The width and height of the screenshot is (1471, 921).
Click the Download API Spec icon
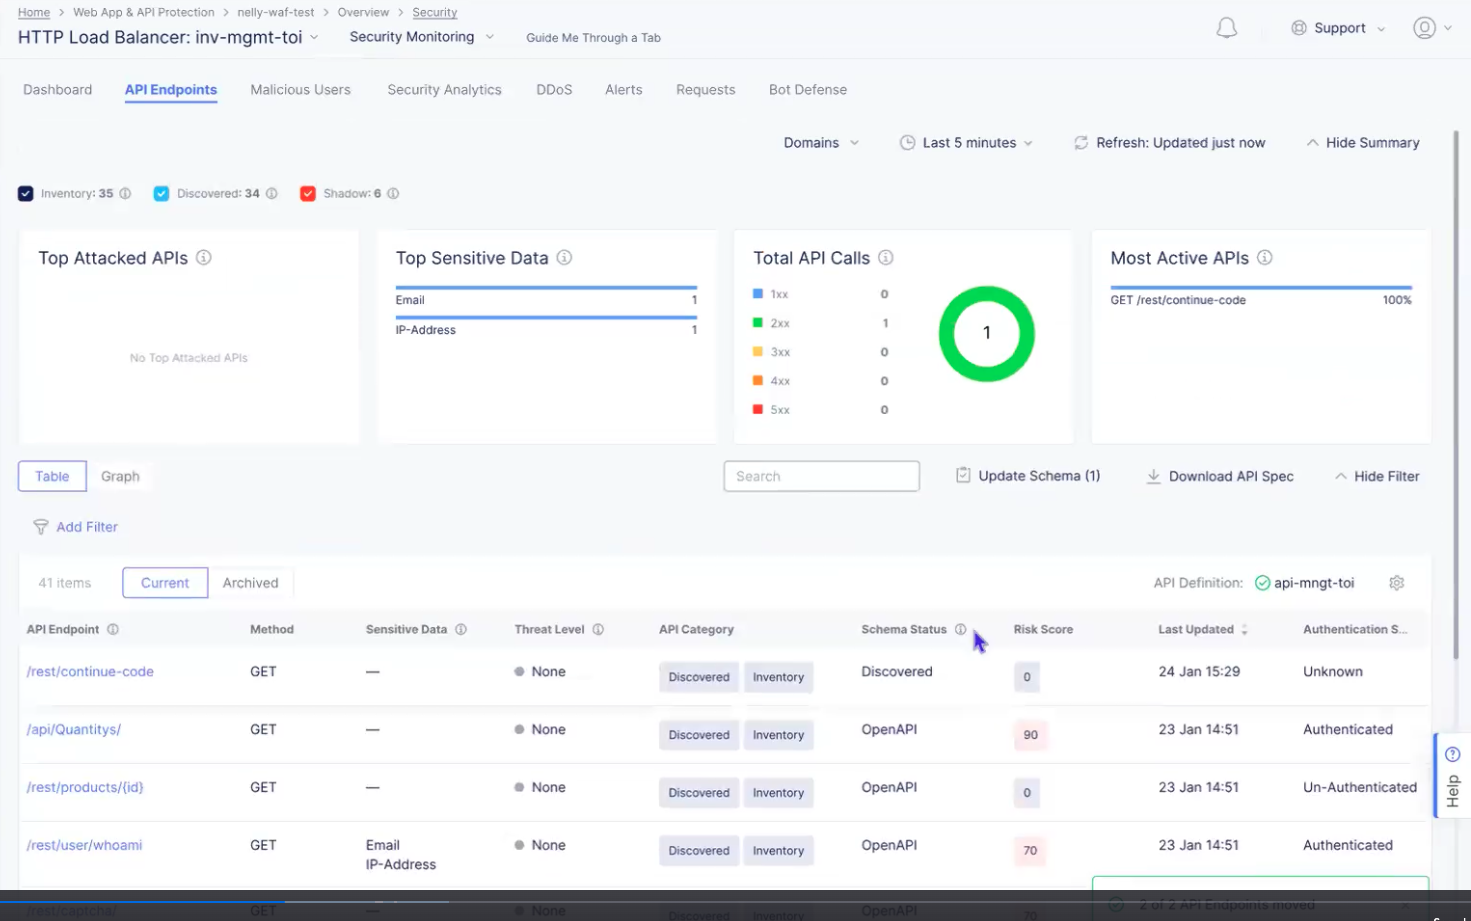[1154, 476]
